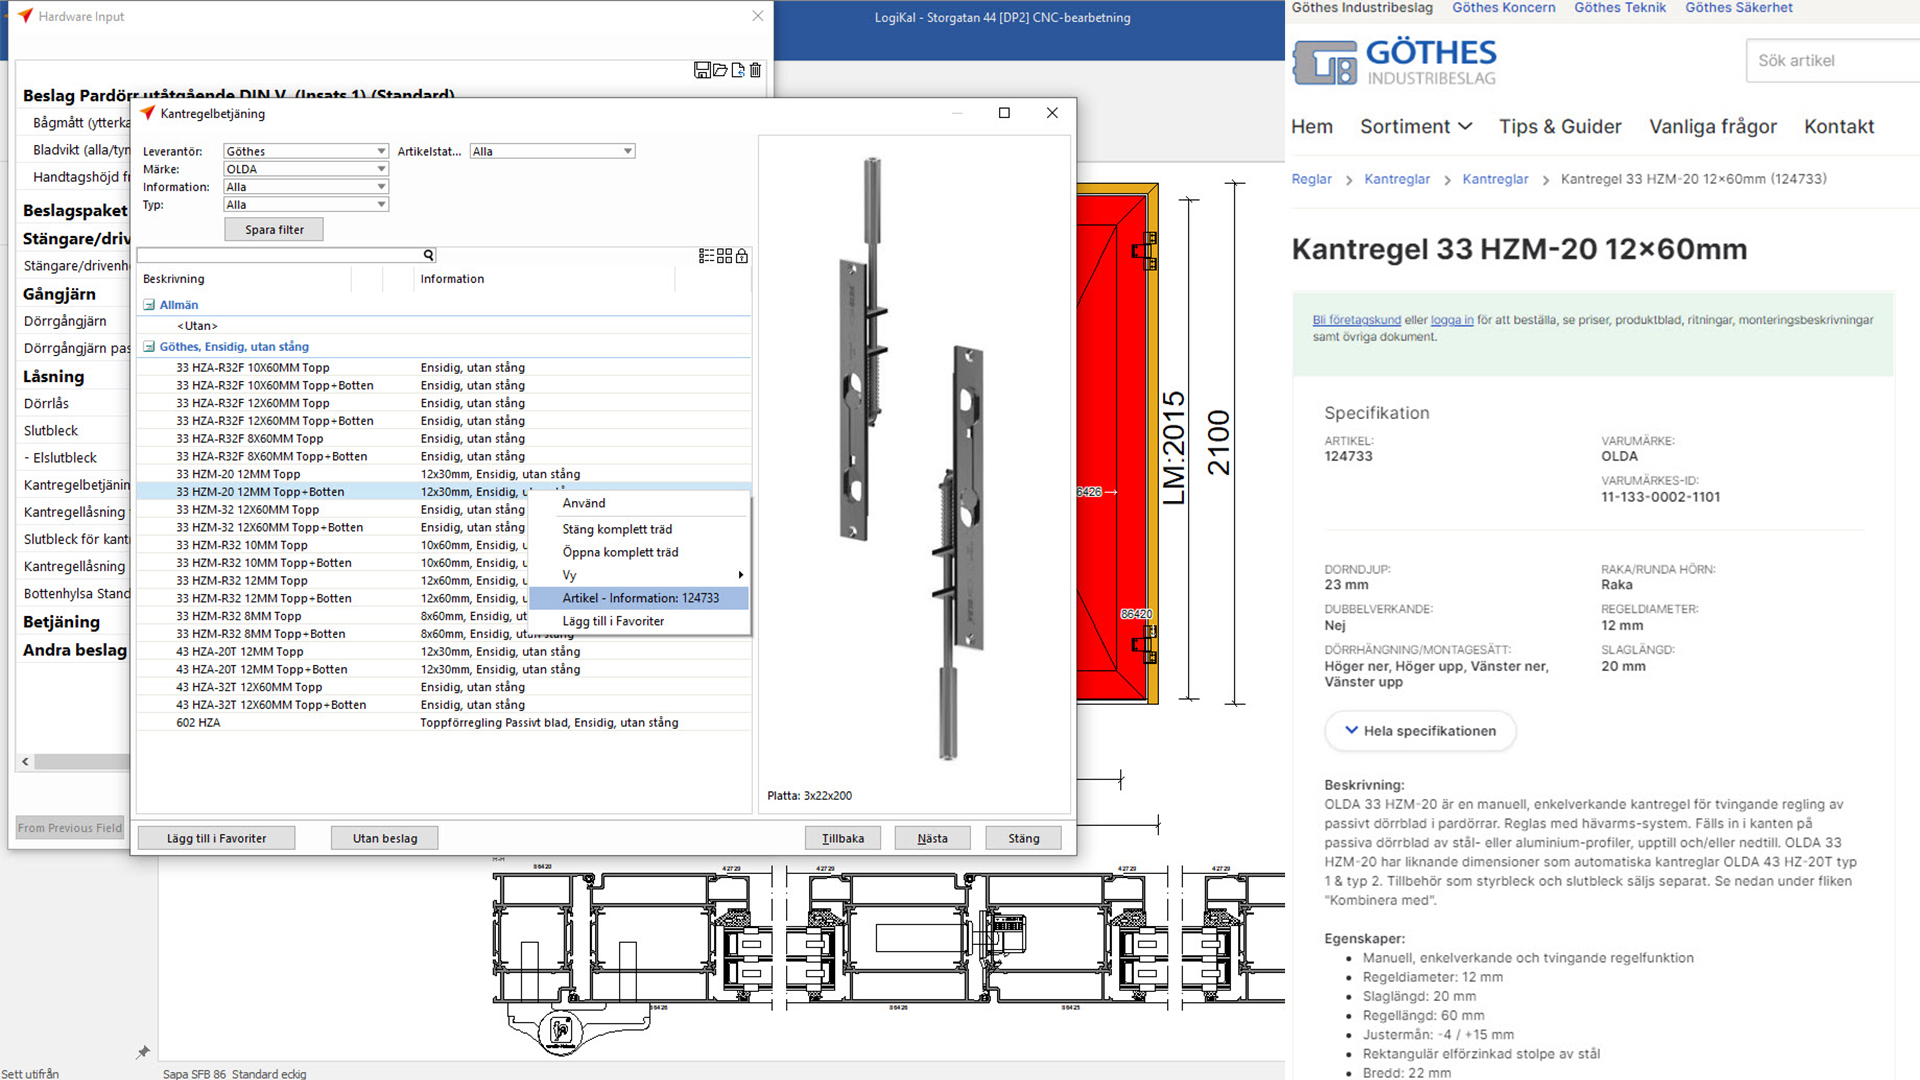
Task: Click the search magnifier icon in Kantregelbetjäning
Action: pyautogui.click(x=428, y=255)
